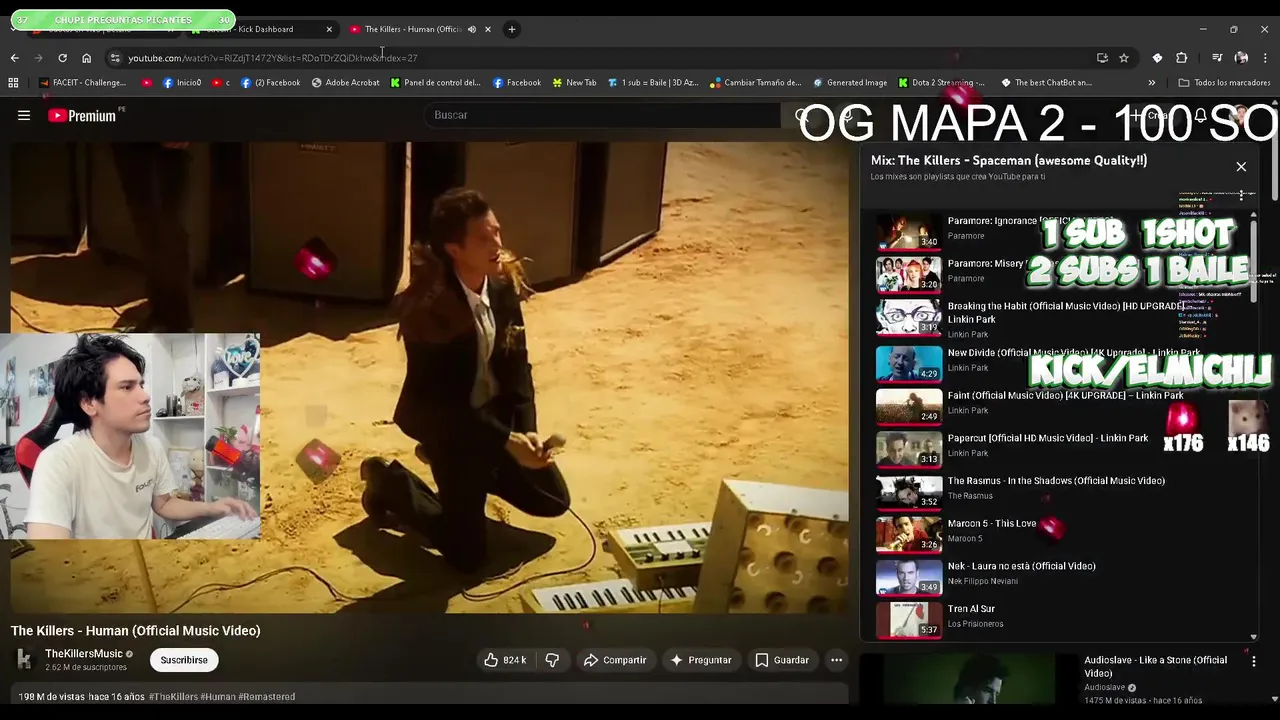Open the 1 sub = Baile bookmark
The width and height of the screenshot is (1280, 720).
653,83
